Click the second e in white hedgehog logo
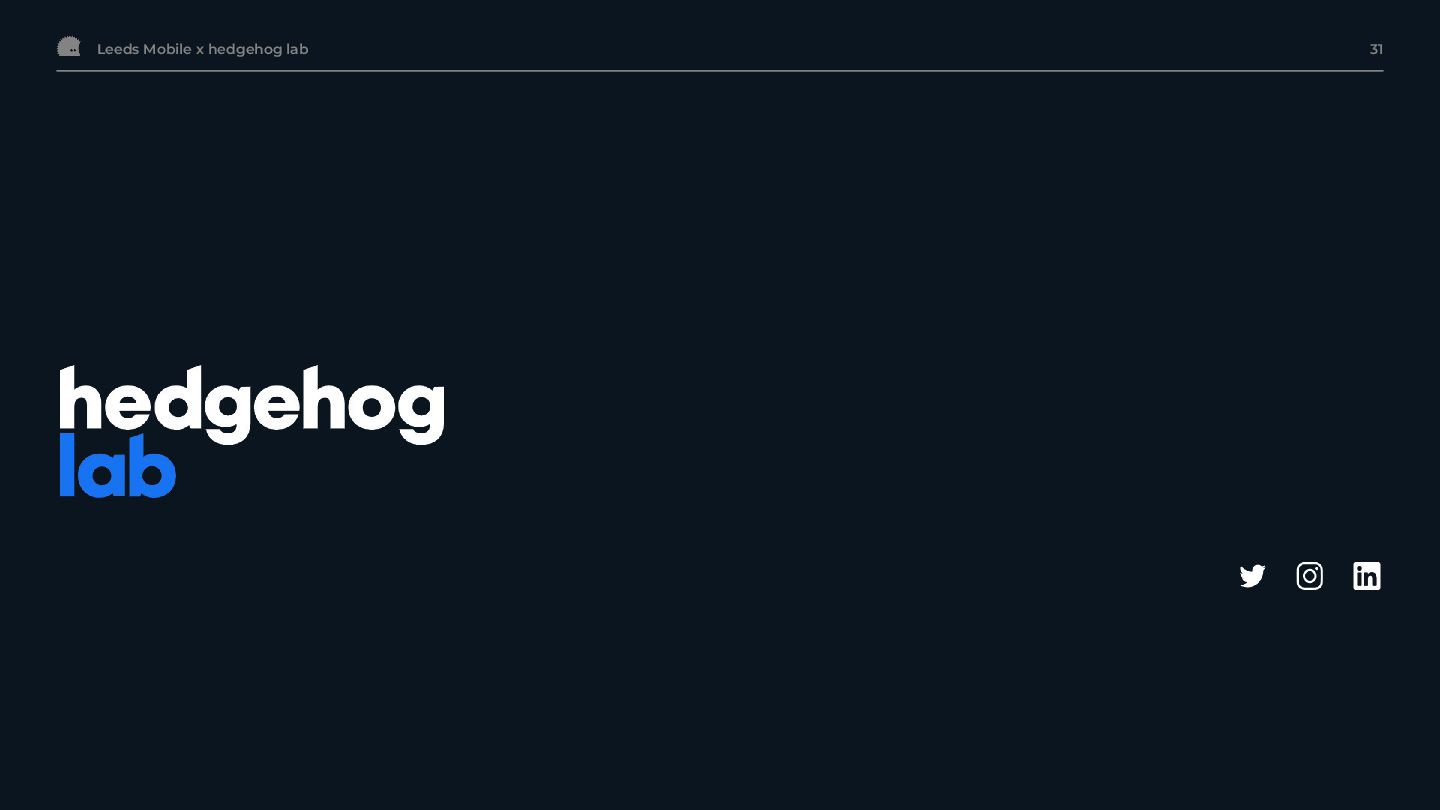This screenshot has width=1440, height=810. pos(272,404)
